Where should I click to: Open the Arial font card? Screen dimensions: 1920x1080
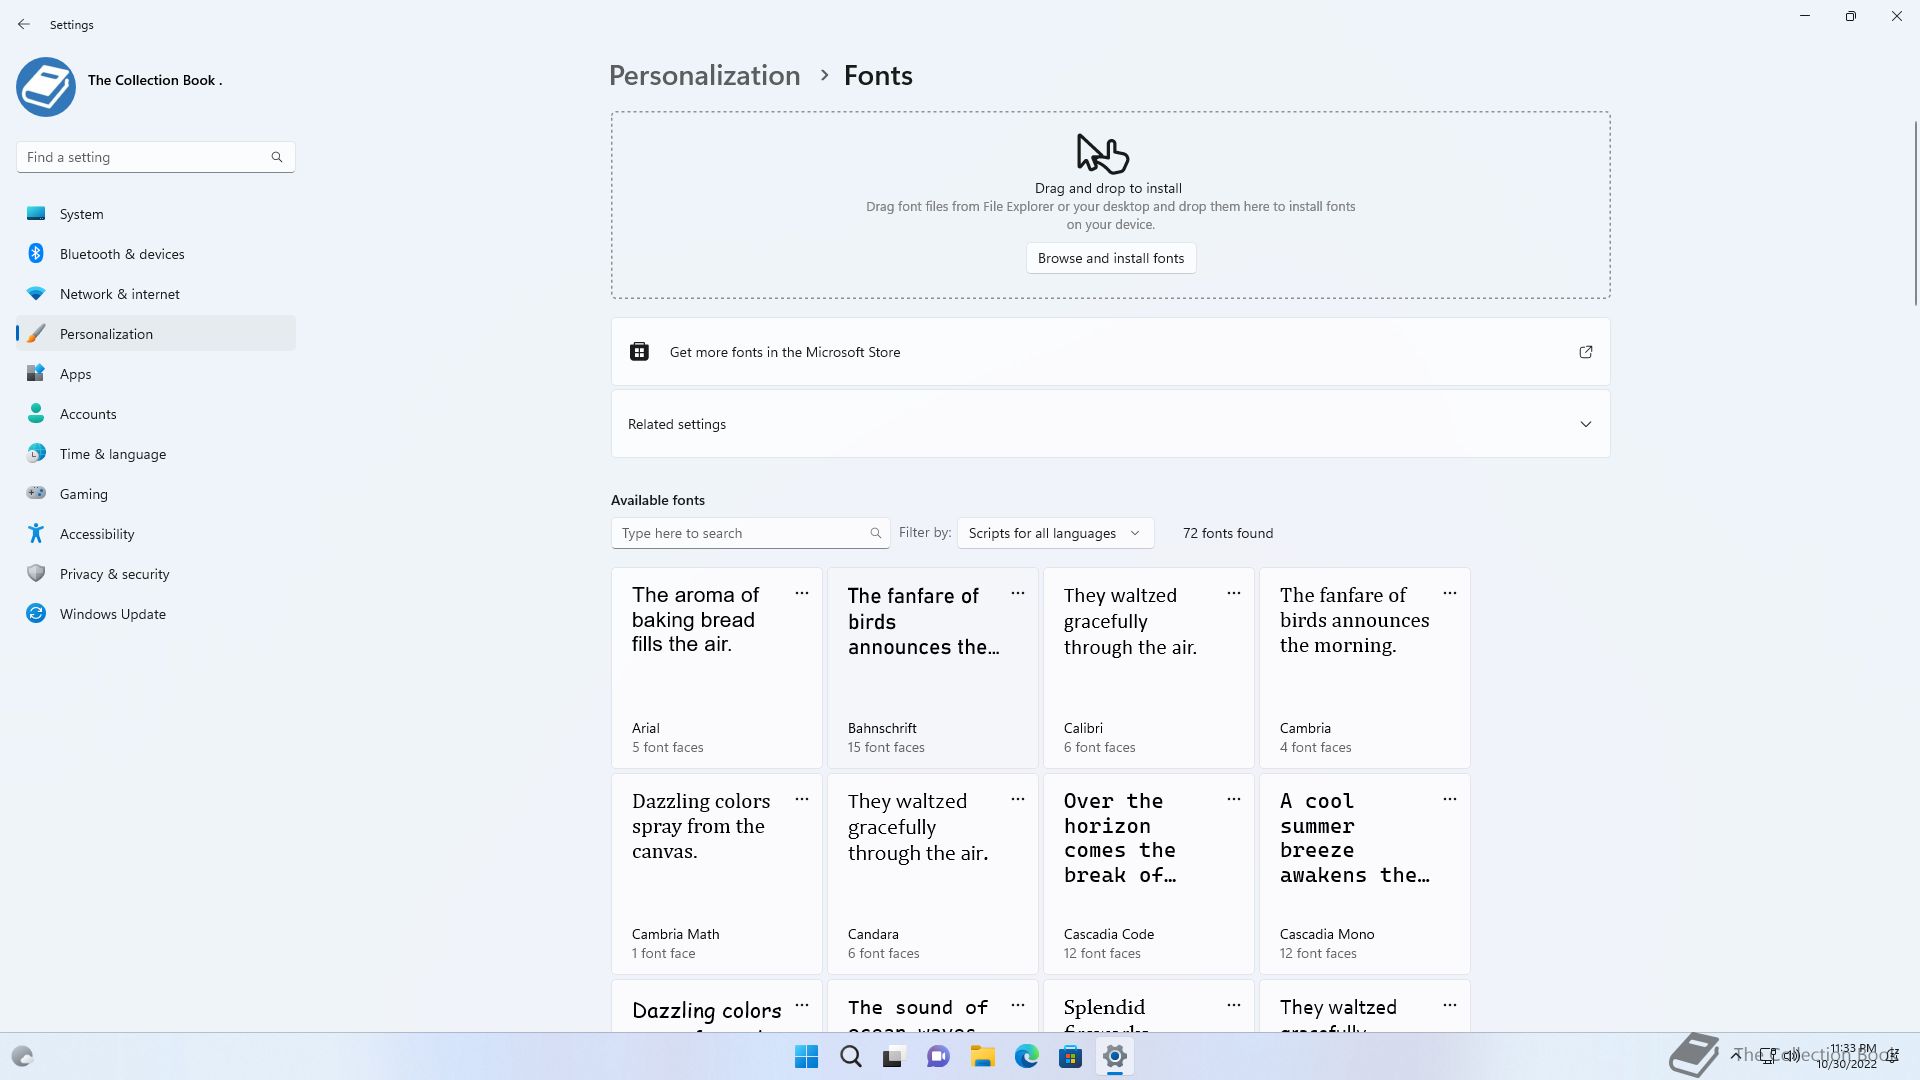coord(717,668)
